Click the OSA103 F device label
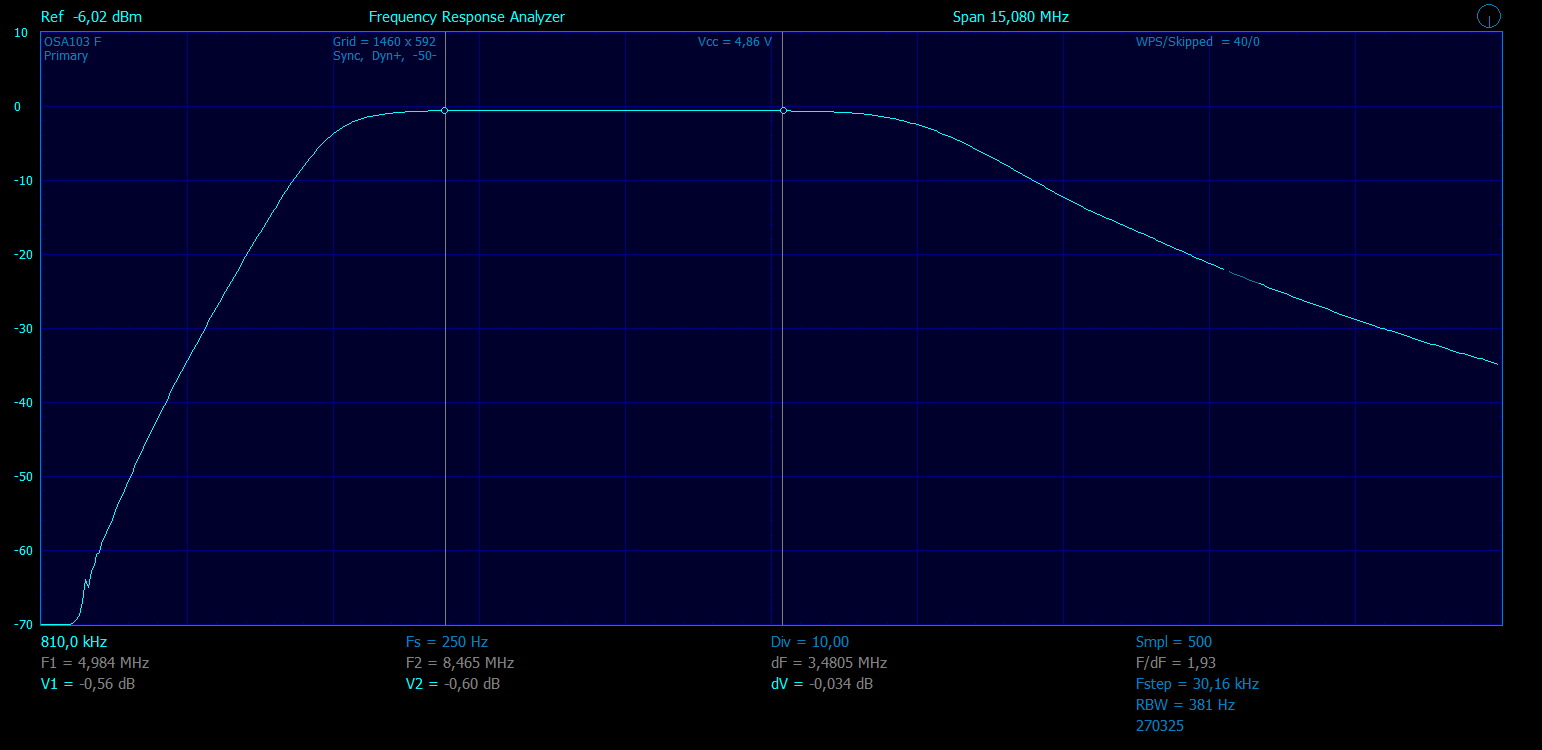 tap(72, 42)
